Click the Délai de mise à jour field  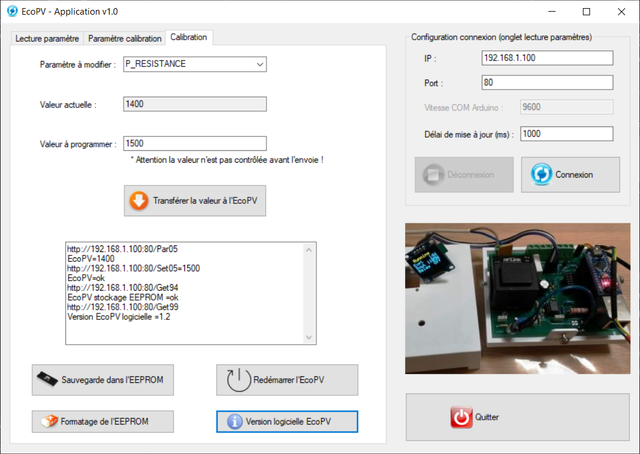click(x=567, y=134)
